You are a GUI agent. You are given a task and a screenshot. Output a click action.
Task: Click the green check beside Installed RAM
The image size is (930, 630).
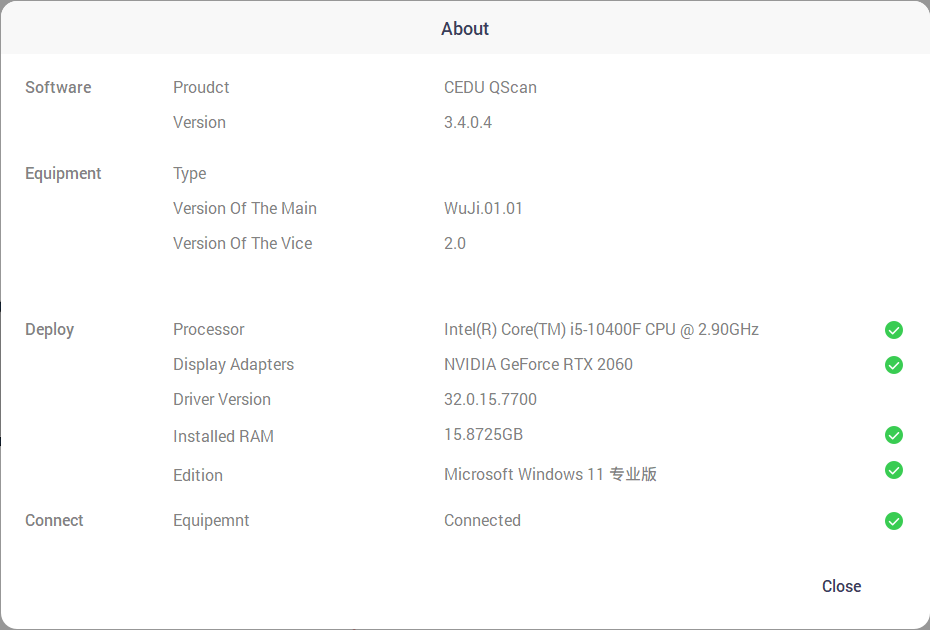(x=894, y=435)
